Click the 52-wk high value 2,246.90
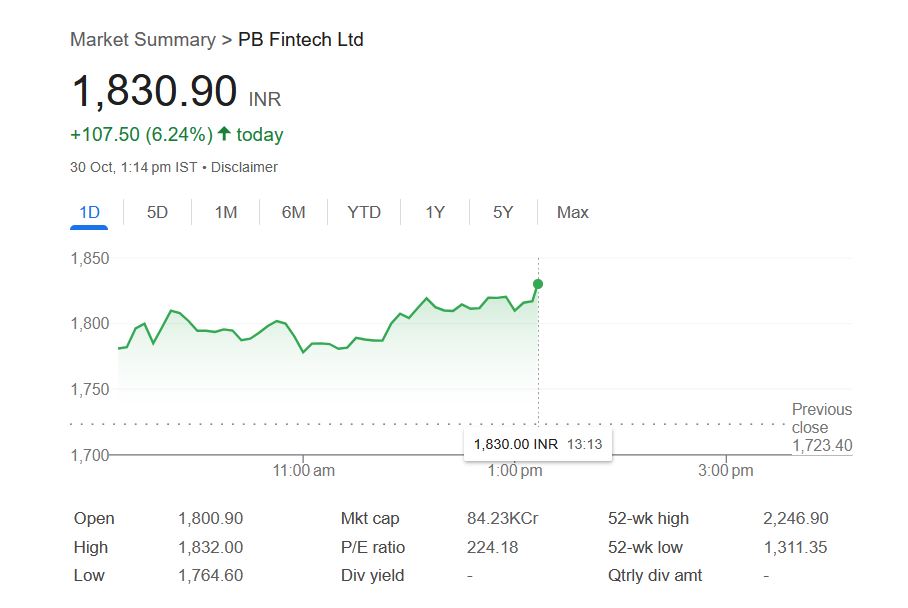The image size is (908, 608). pos(795,518)
